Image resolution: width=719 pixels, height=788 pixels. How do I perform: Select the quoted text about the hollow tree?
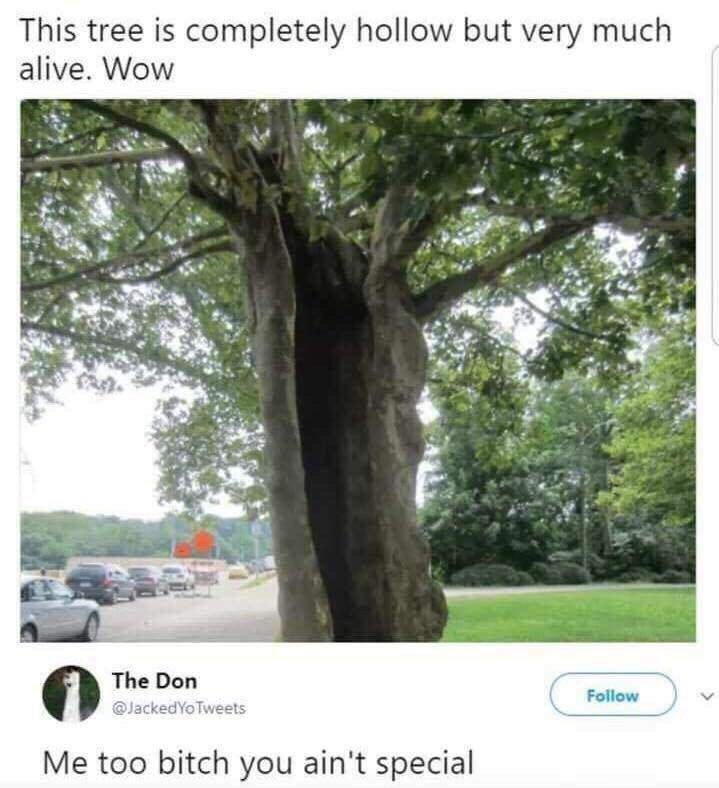pyautogui.click(x=345, y=49)
